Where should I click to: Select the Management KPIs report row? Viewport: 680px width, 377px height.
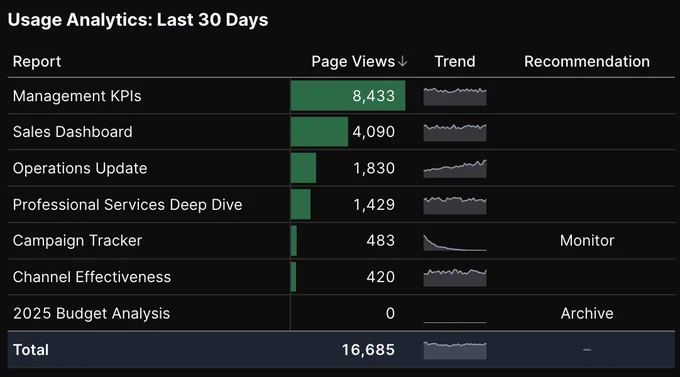click(x=341, y=96)
